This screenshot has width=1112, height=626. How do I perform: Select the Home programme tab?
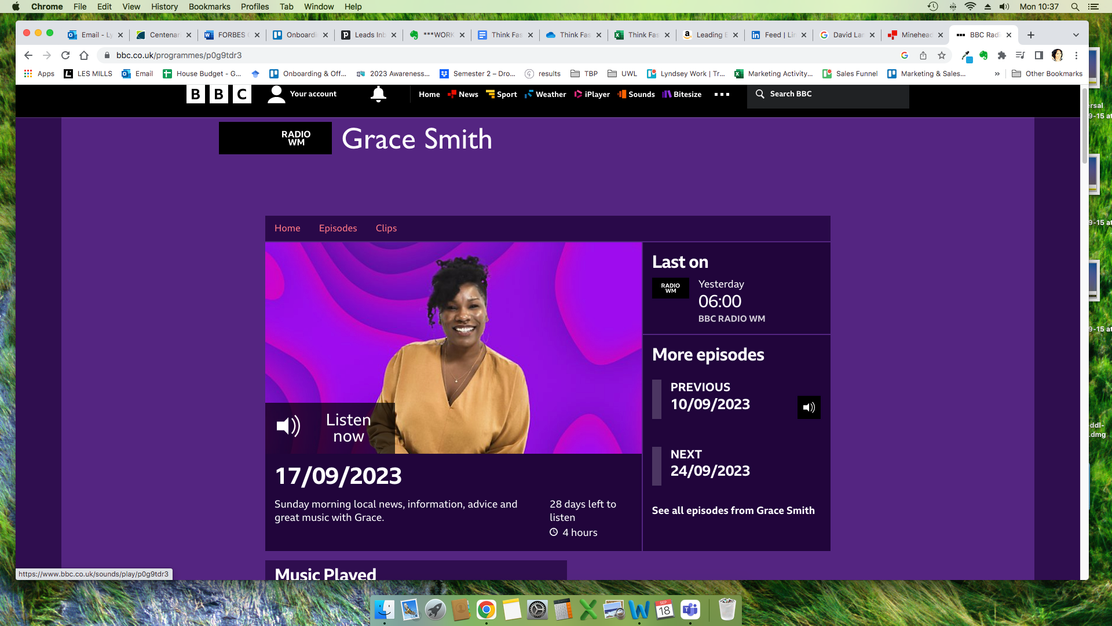point(287,228)
